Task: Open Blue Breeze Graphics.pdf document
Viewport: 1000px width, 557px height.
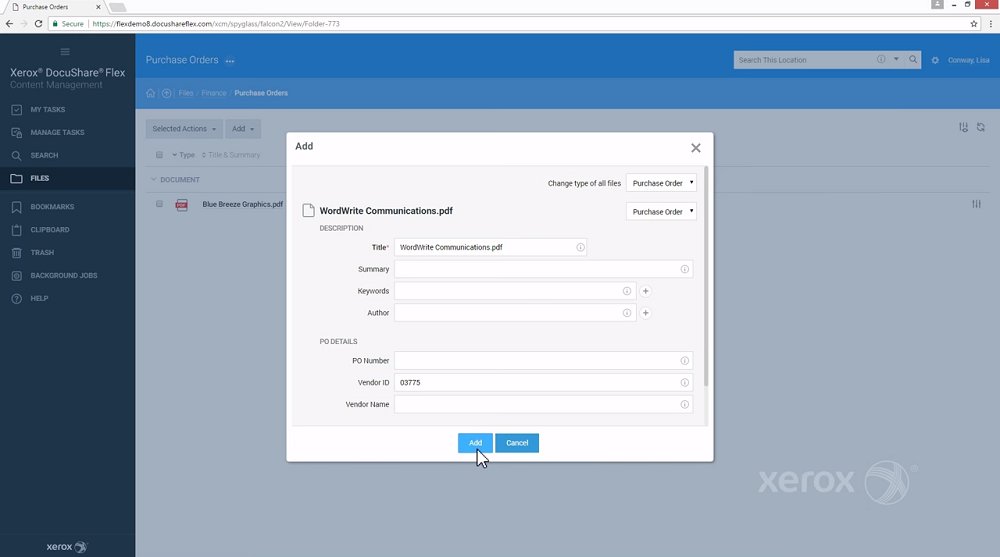Action: tap(242, 204)
